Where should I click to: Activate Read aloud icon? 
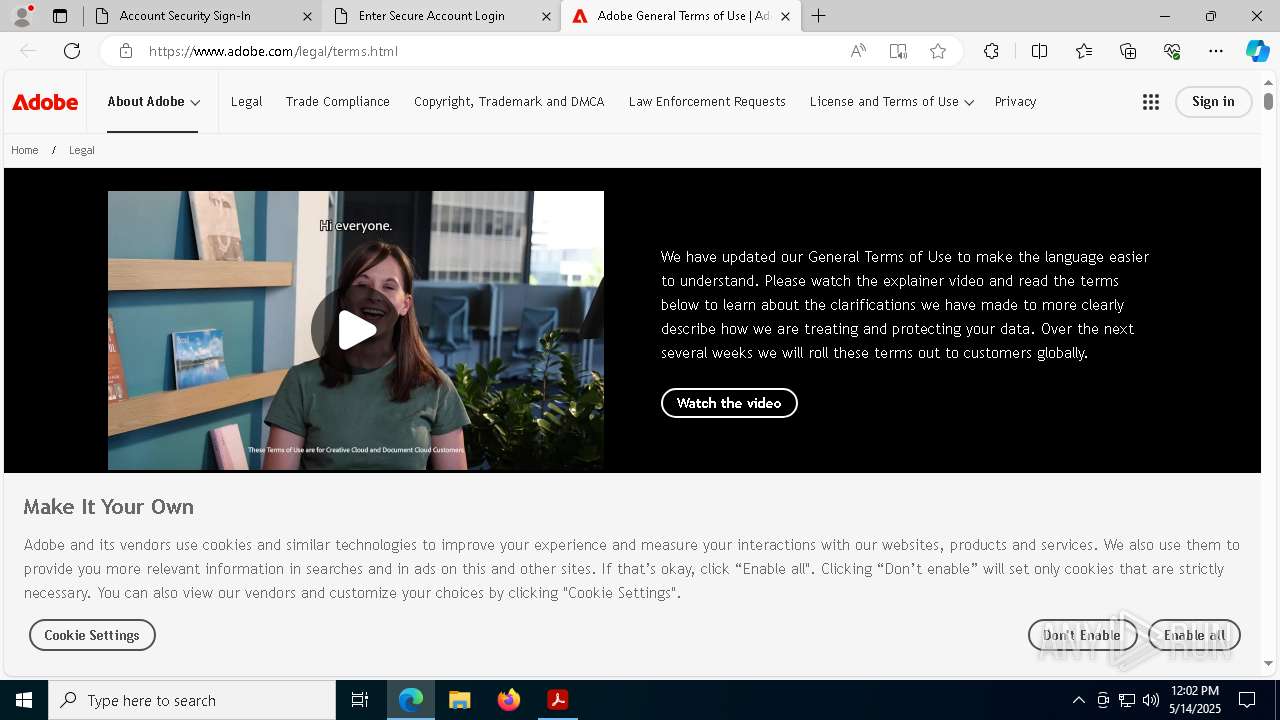(x=858, y=51)
